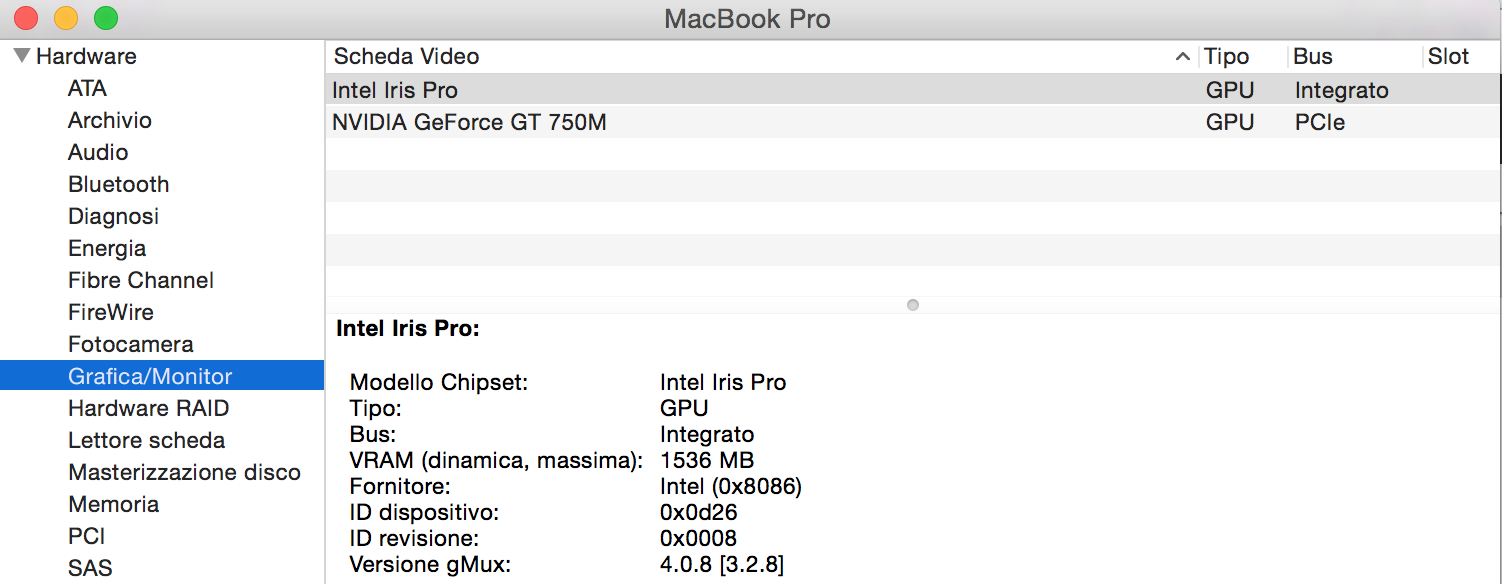Click the 4.0.8 [3.2.8] gMux version
The height and width of the screenshot is (584, 1502).
pos(722,564)
